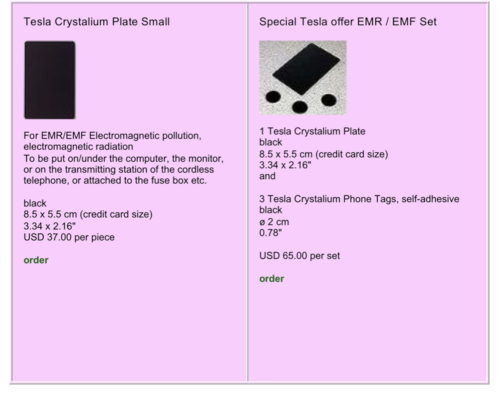Screen dimensions: 500x400
Task: Click the 'To be put on/under the computer' line
Action: 123,158
